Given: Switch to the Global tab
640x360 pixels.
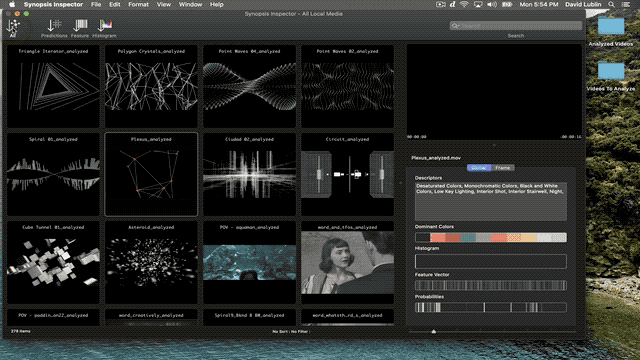Looking at the screenshot, I should 479,168.
